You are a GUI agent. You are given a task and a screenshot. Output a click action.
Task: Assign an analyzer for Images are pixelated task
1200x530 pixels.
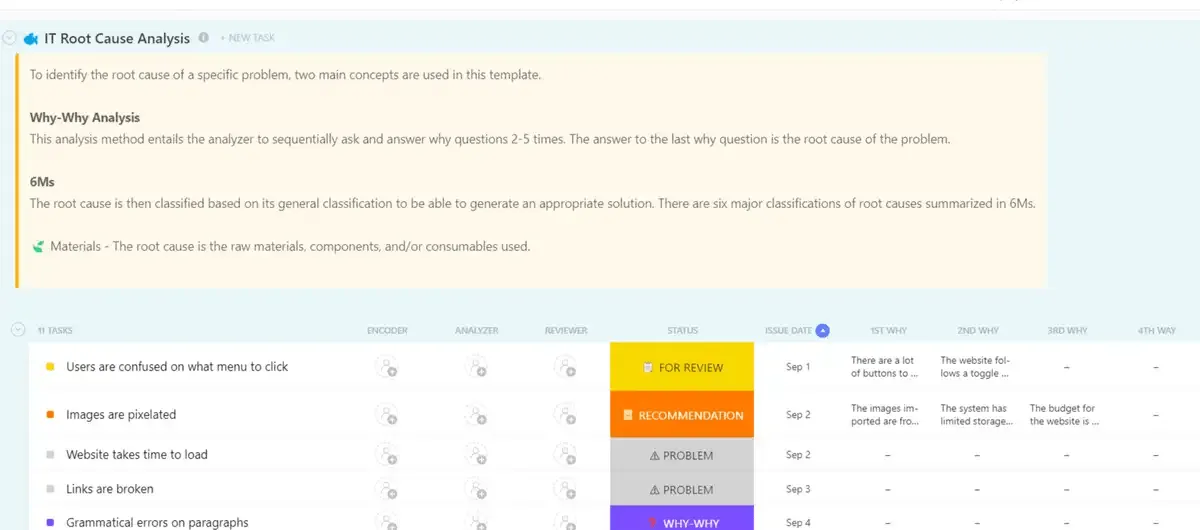476,415
